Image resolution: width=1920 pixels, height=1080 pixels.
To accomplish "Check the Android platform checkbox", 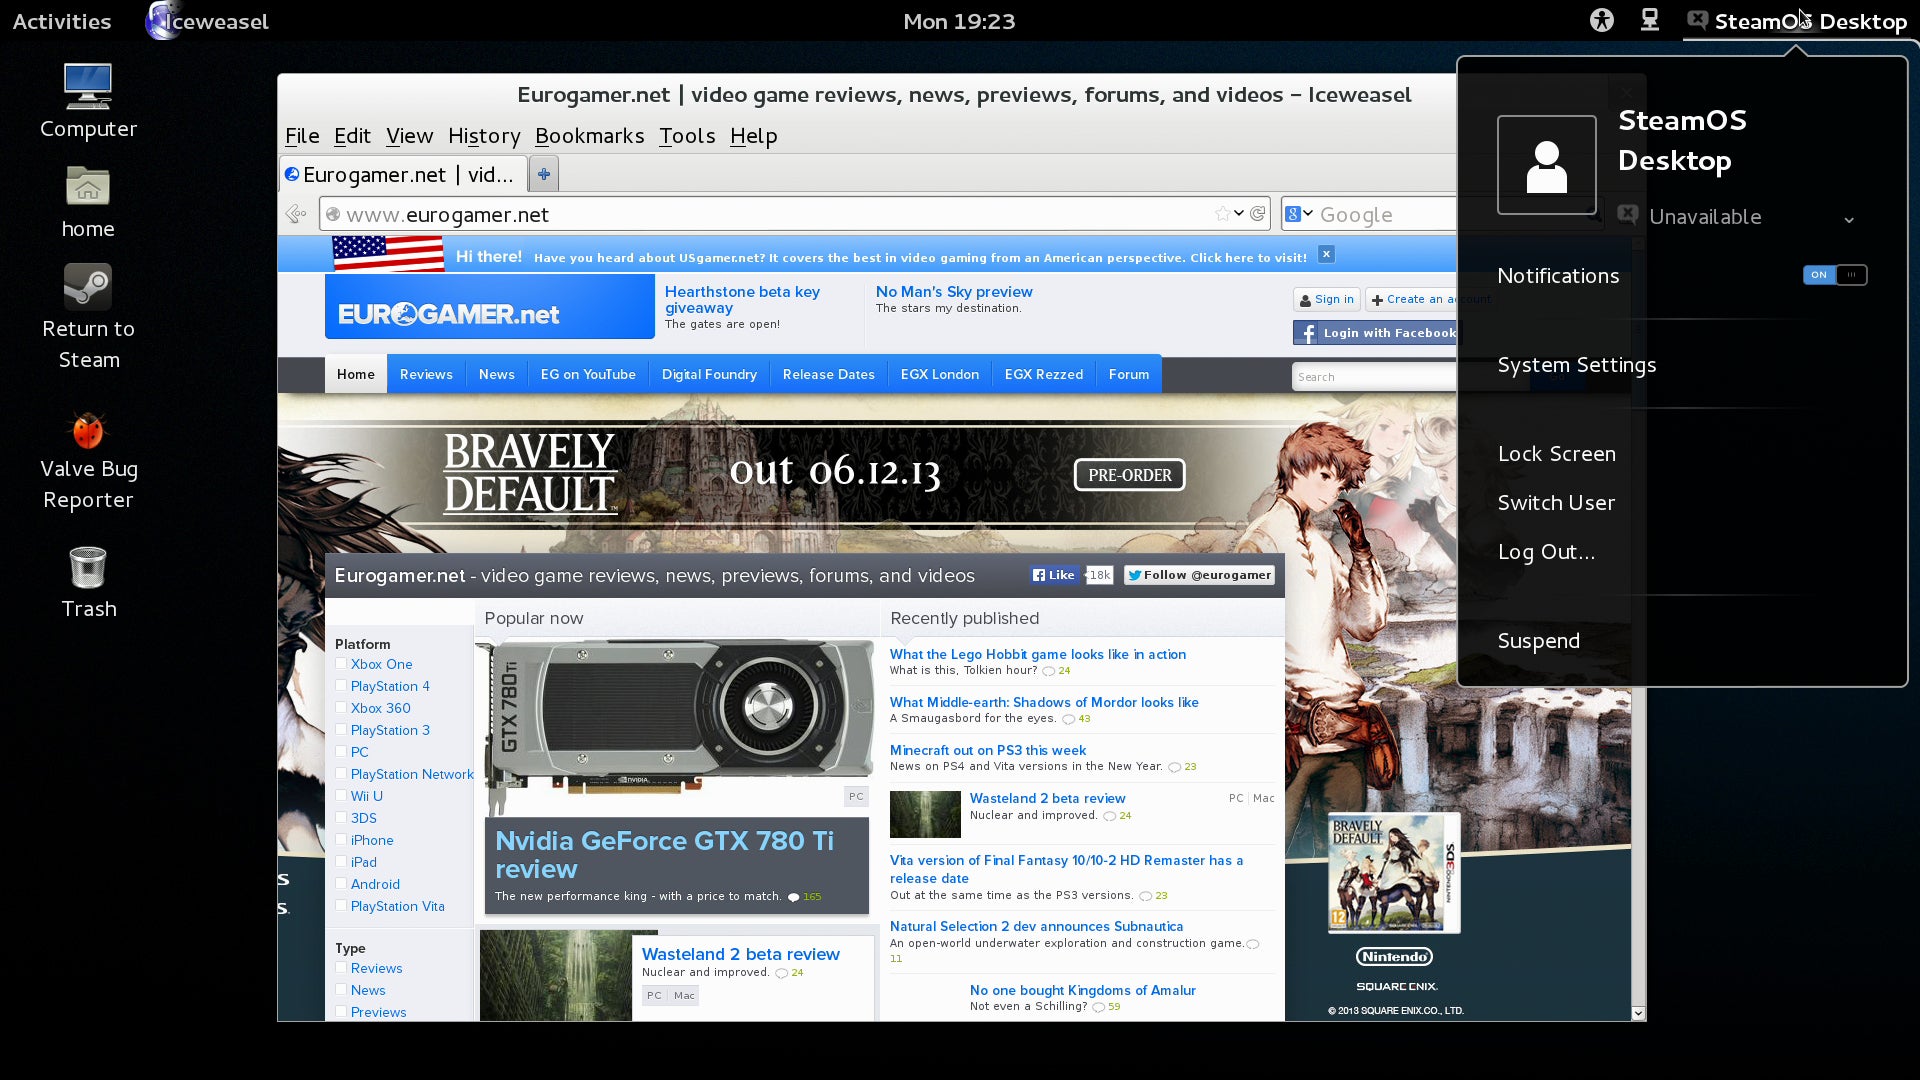I will pos(341,884).
